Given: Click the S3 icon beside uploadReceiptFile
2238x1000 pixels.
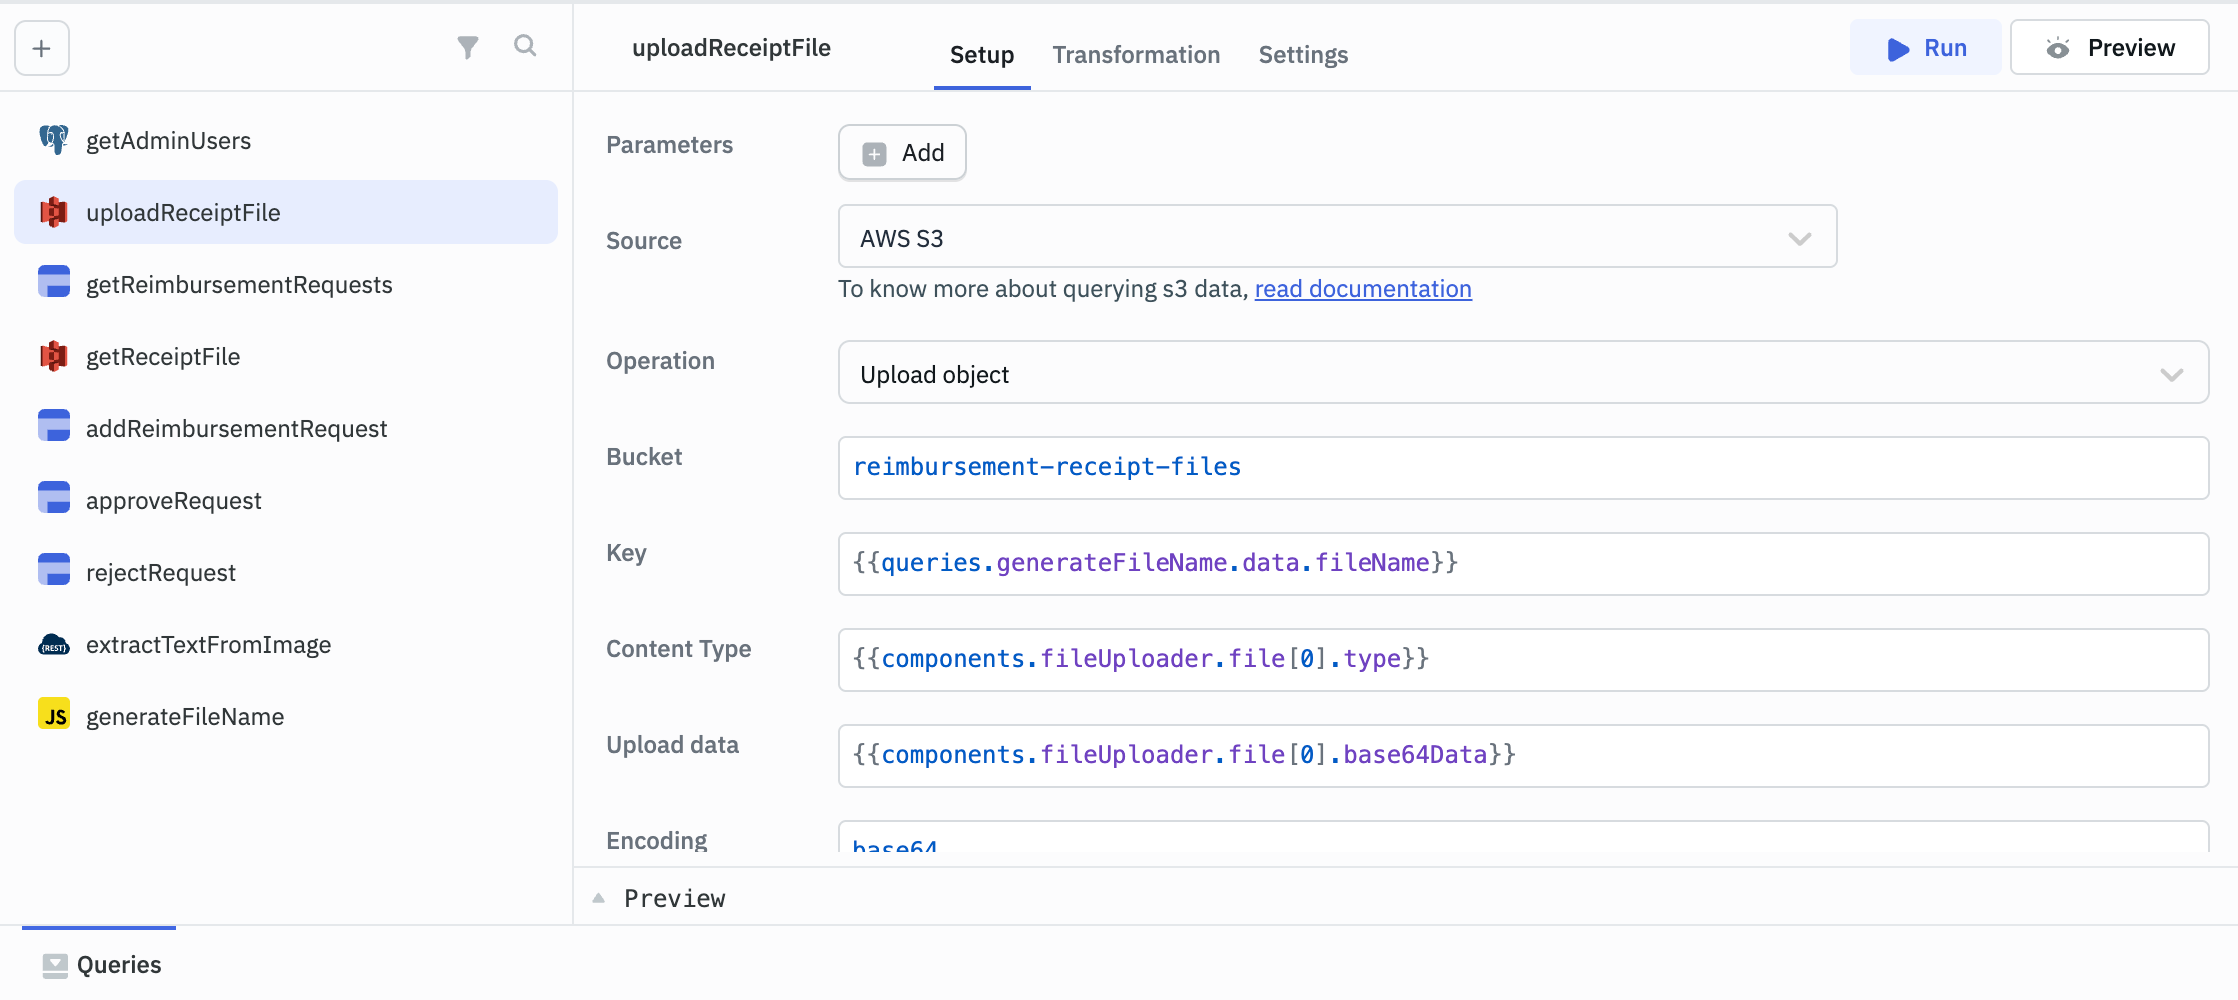Looking at the screenshot, I should click(x=53, y=212).
